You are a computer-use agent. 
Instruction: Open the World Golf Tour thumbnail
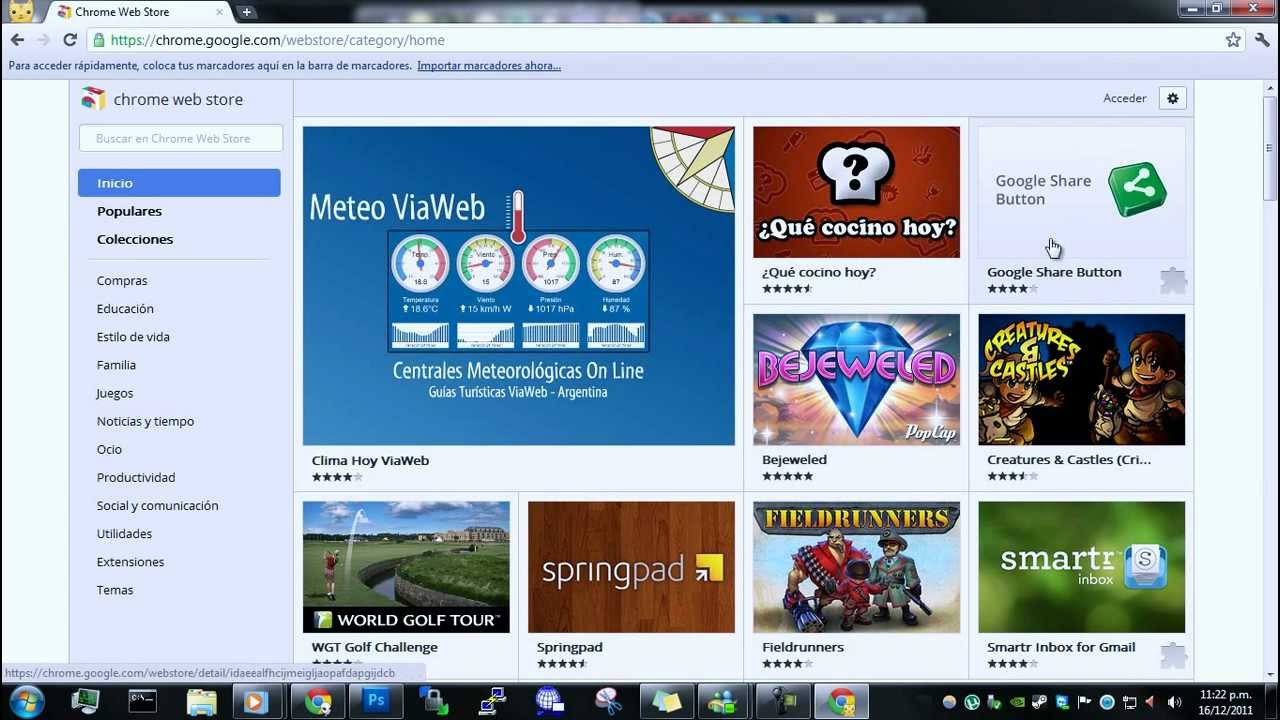click(406, 567)
